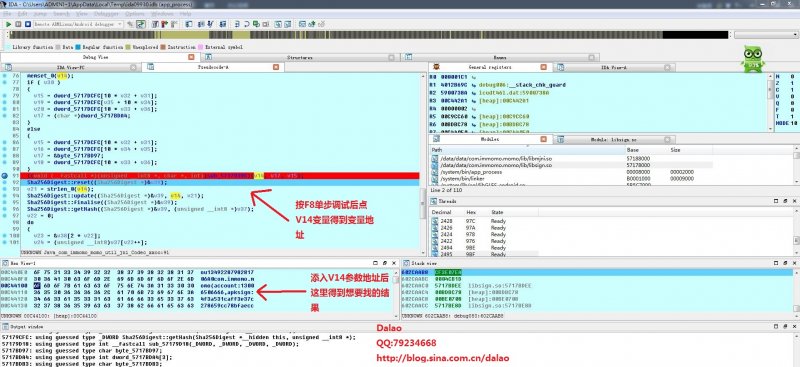The height and width of the screenshot is (367, 800).
Task: Select thread 2426 in Threads list
Action: [x=484, y=228]
